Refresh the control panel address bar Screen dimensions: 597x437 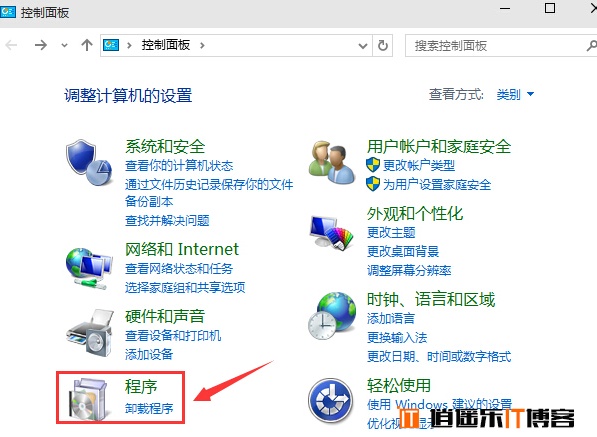click(383, 46)
